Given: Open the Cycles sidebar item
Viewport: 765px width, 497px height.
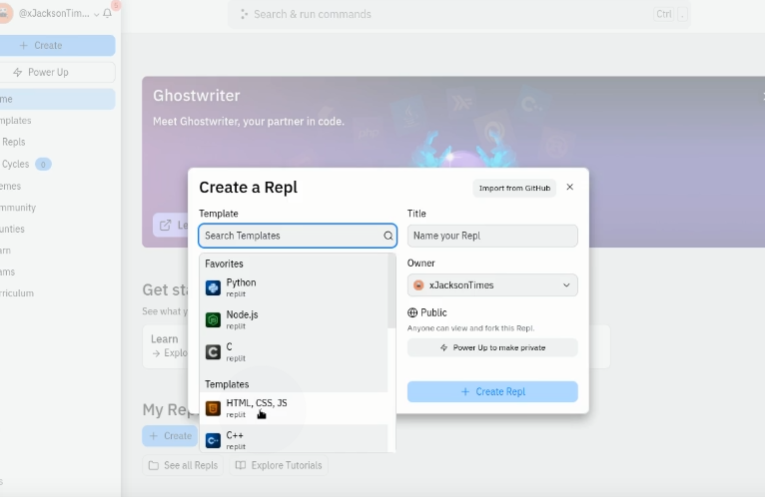Looking at the screenshot, I should pos(15,164).
